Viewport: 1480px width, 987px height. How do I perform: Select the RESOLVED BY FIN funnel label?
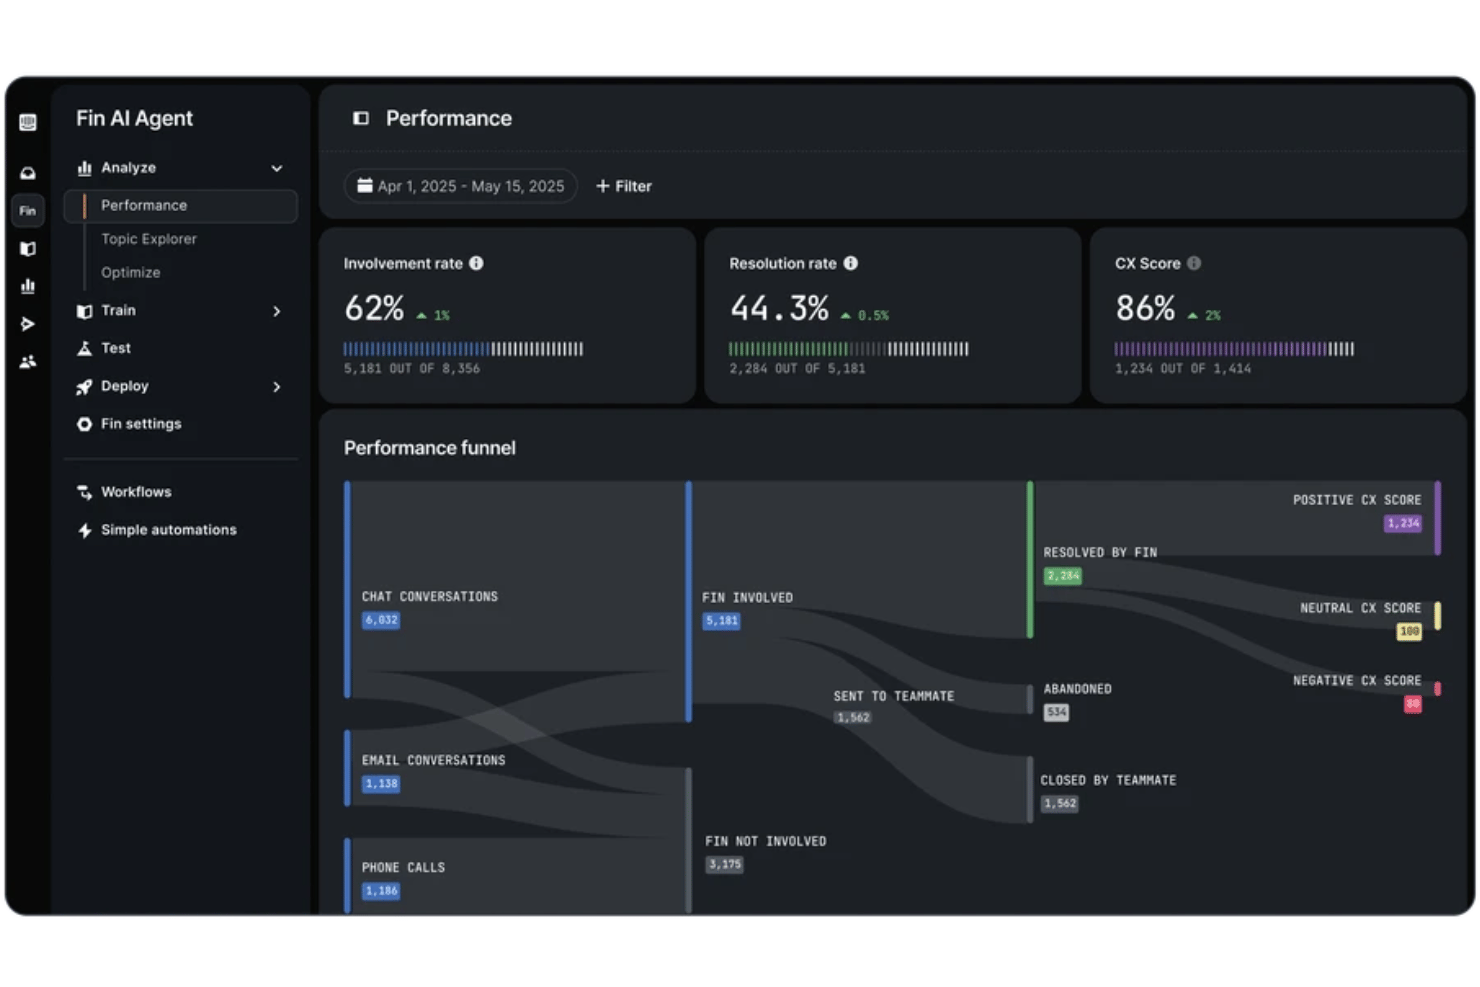pyautogui.click(x=1100, y=553)
